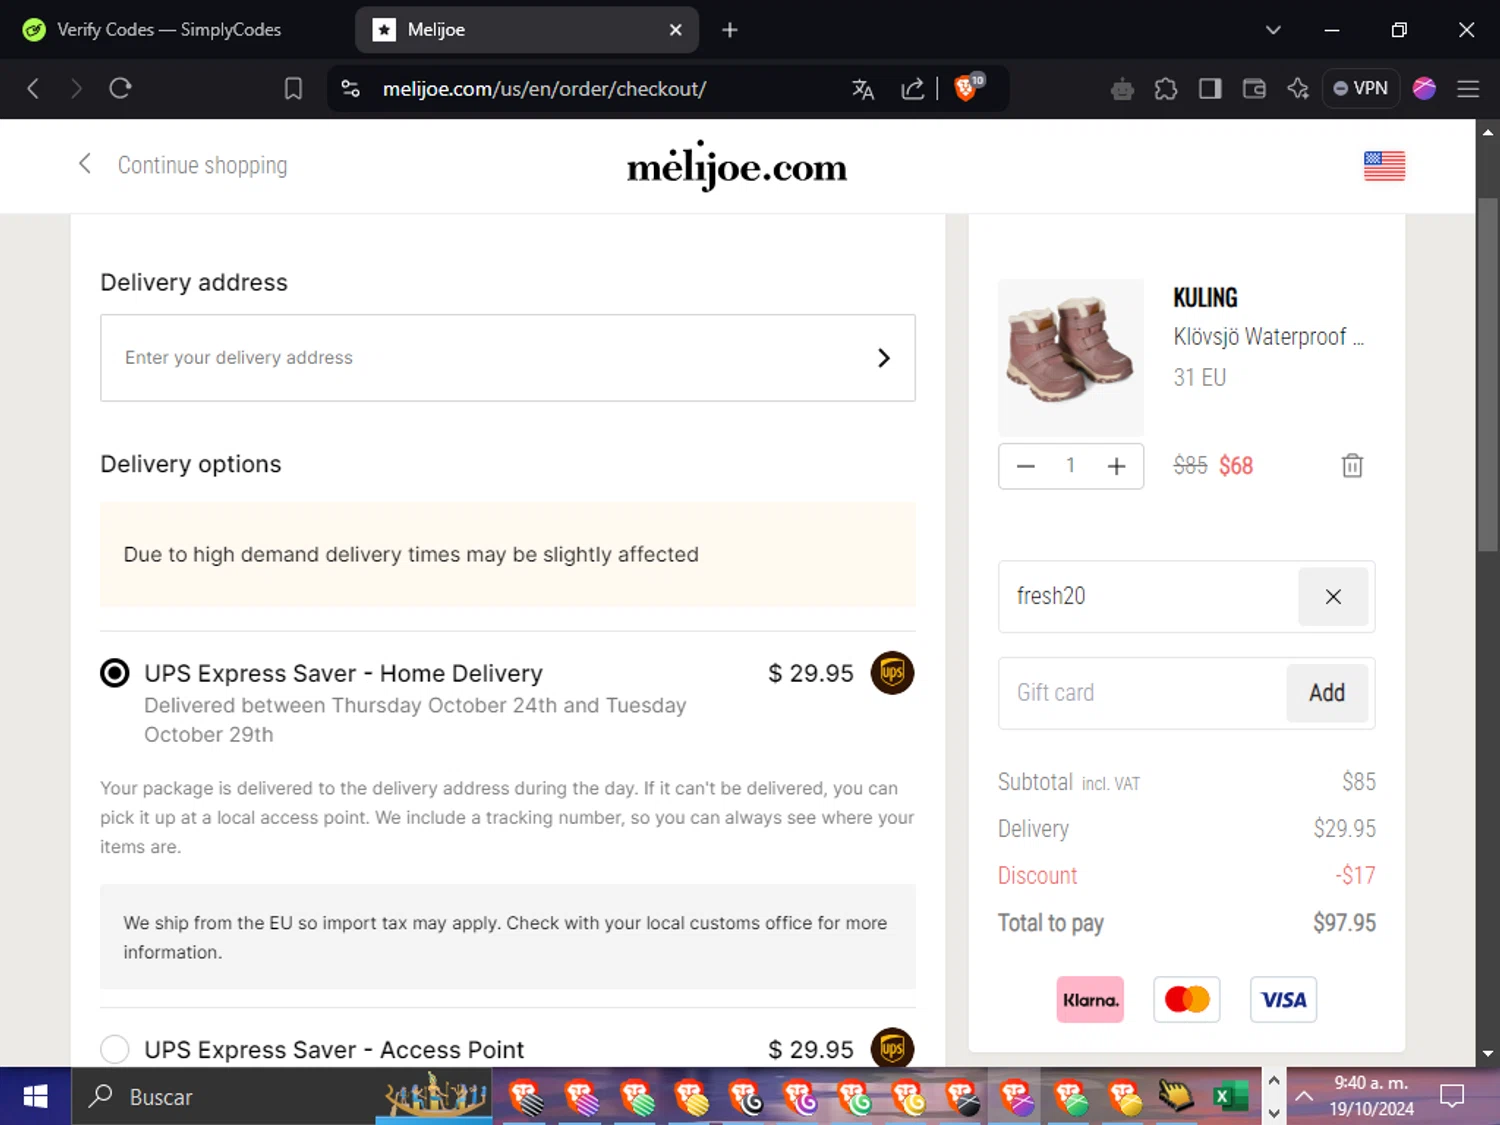Change country via the US flag icon
Screen dimensions: 1500x1125
(x=1384, y=166)
